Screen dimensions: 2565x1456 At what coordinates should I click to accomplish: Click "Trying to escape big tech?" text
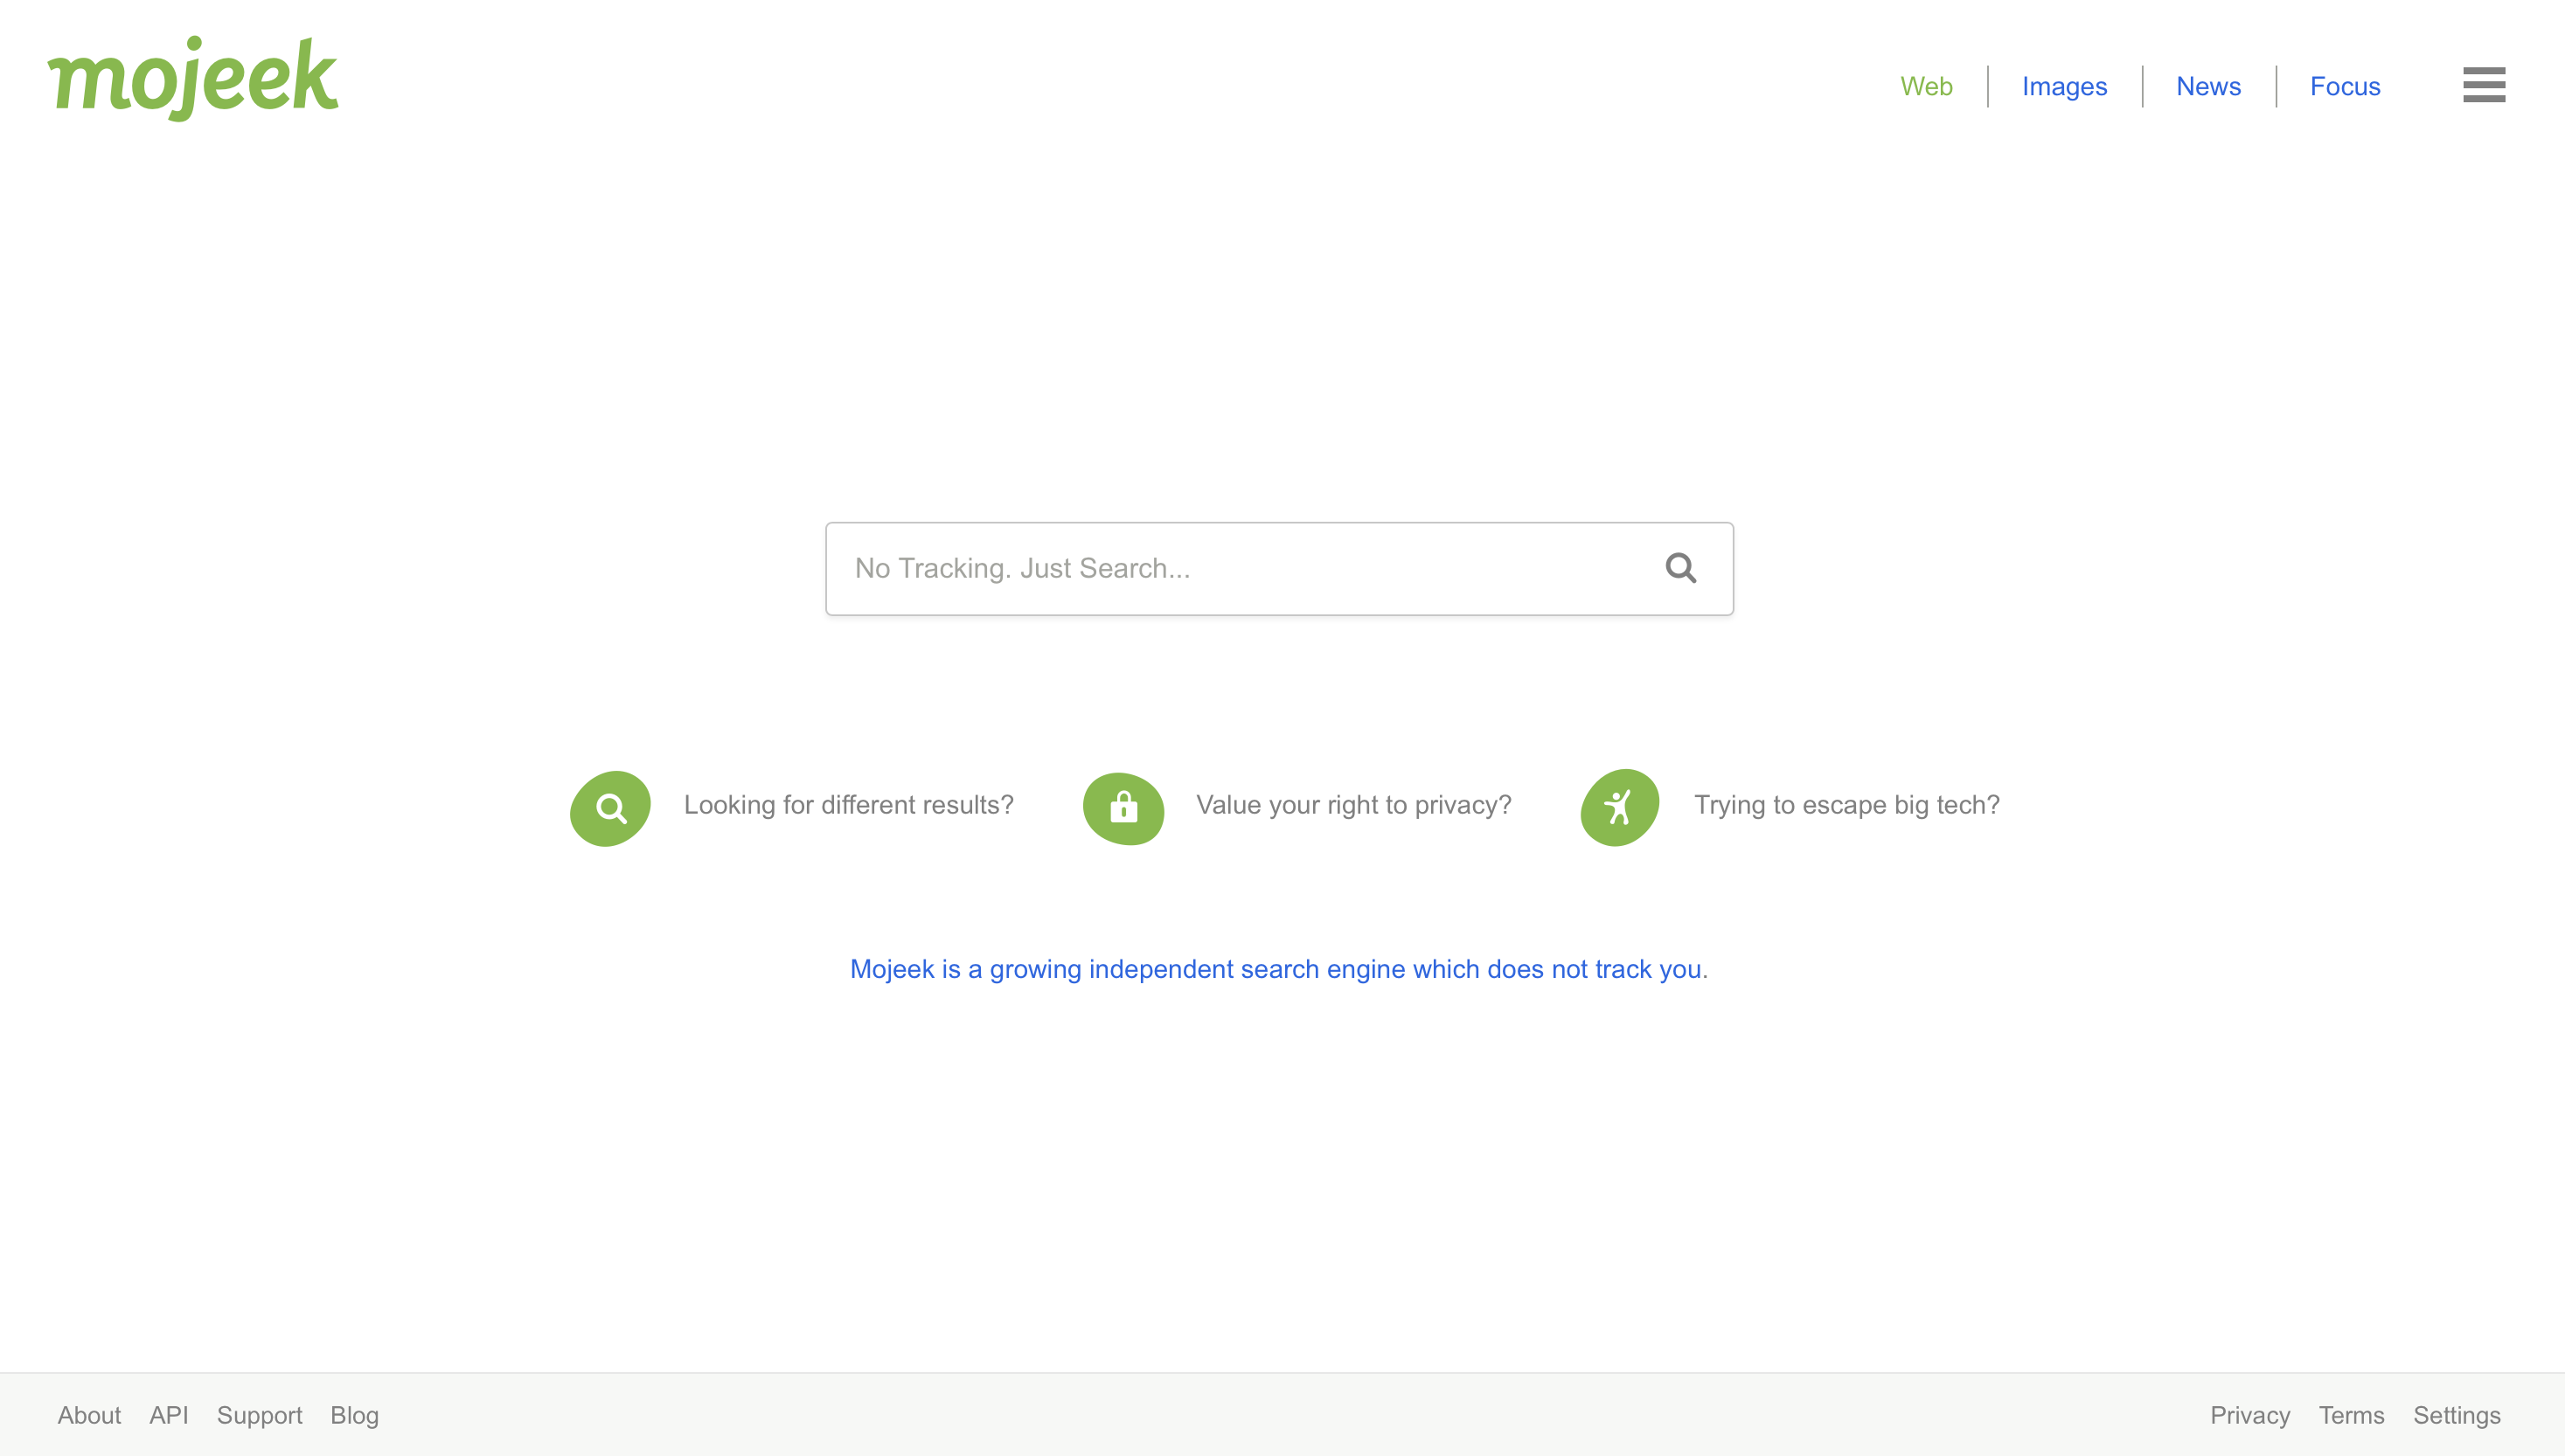tap(1846, 805)
